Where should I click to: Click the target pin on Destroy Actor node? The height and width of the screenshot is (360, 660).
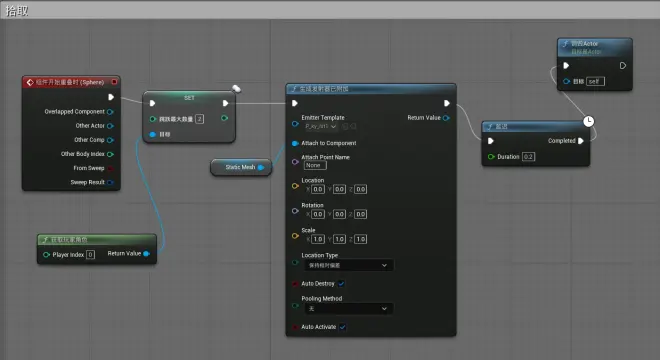[x=567, y=81]
